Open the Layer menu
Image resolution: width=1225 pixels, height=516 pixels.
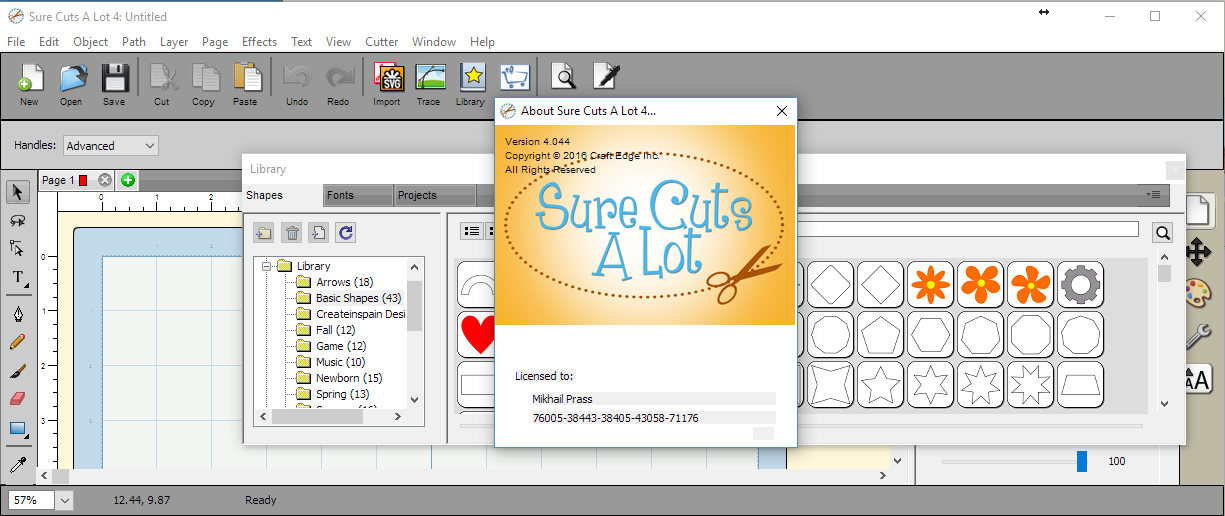[174, 42]
